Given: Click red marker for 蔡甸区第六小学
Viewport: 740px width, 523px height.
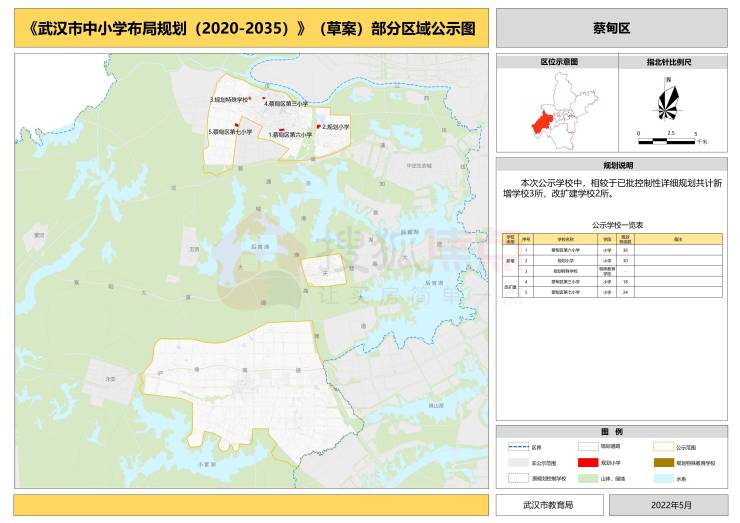Looking at the screenshot, I should (x=282, y=128).
